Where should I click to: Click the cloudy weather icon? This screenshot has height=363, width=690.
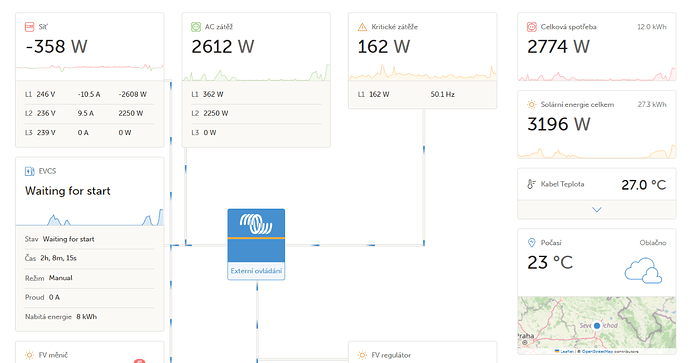coord(643,270)
